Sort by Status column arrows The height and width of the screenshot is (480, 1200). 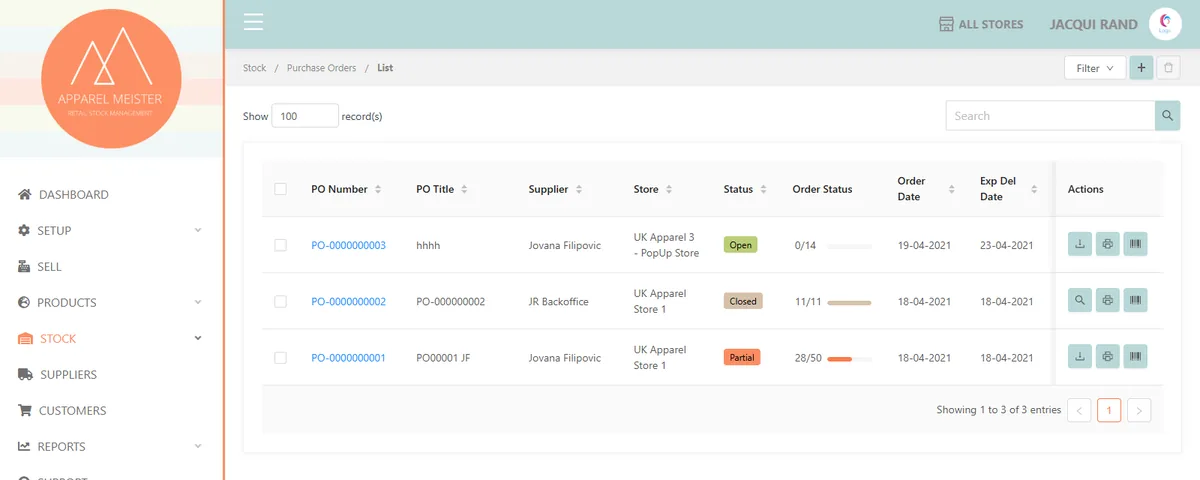763,189
